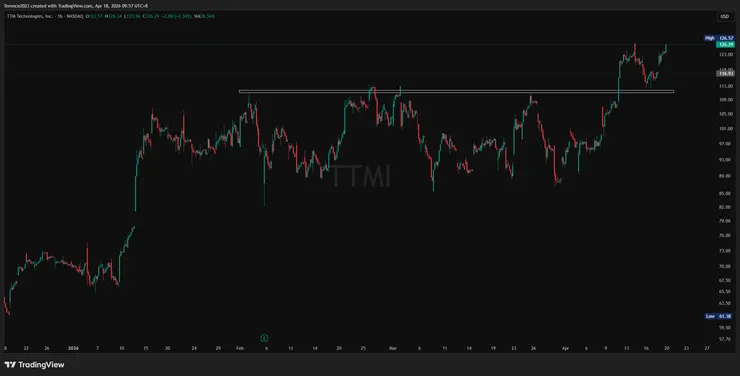
Task: Click the 57.70 price axis label
Action: pos(726,339)
